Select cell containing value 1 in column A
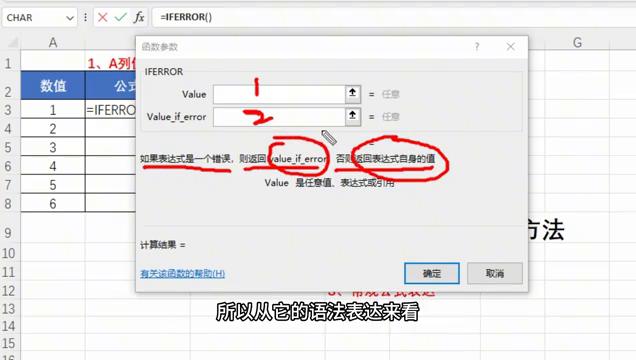This screenshot has width=636, height=360. (x=53, y=109)
